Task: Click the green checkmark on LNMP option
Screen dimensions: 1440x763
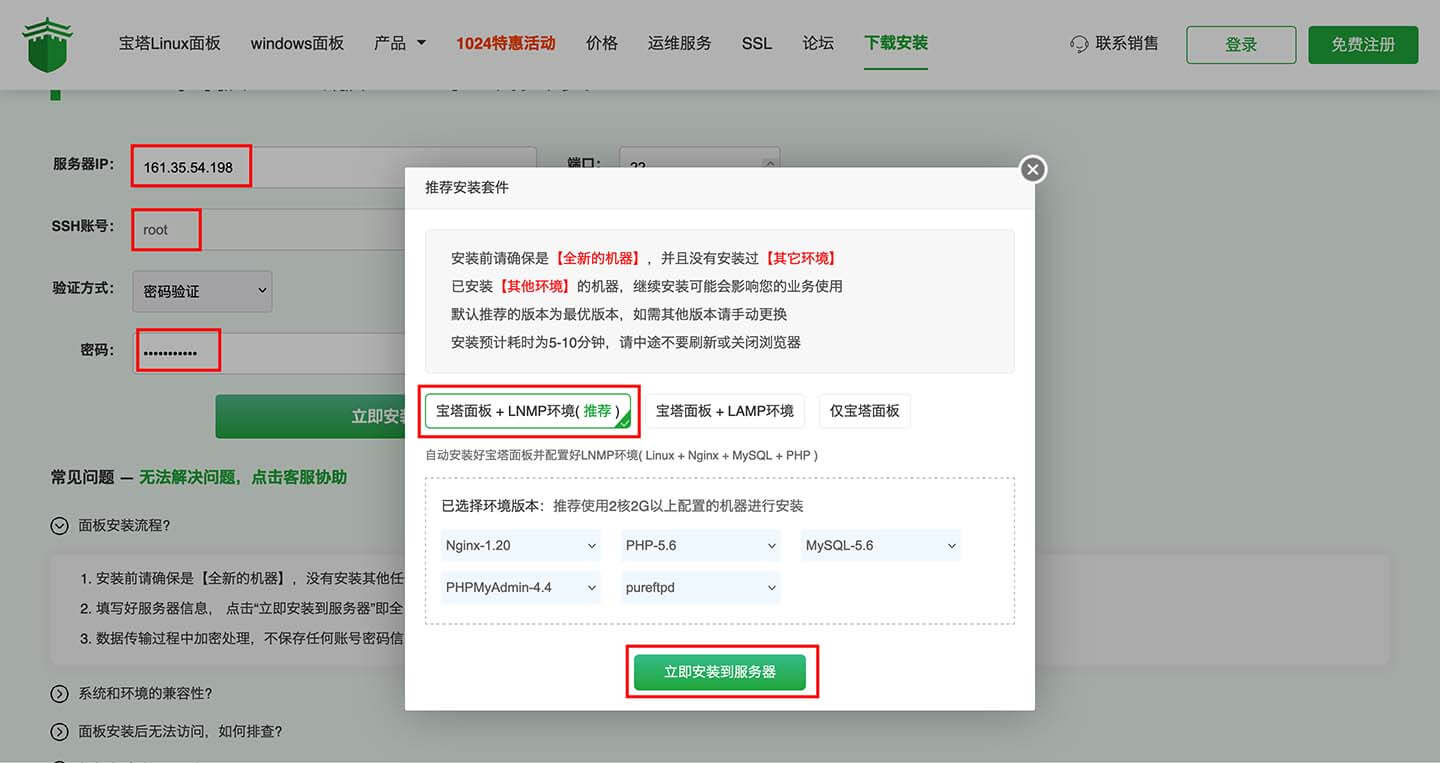Action: pyautogui.click(x=624, y=421)
